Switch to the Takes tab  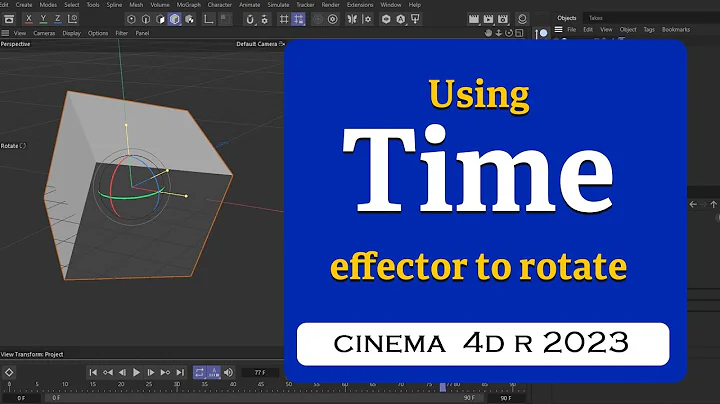click(x=596, y=18)
